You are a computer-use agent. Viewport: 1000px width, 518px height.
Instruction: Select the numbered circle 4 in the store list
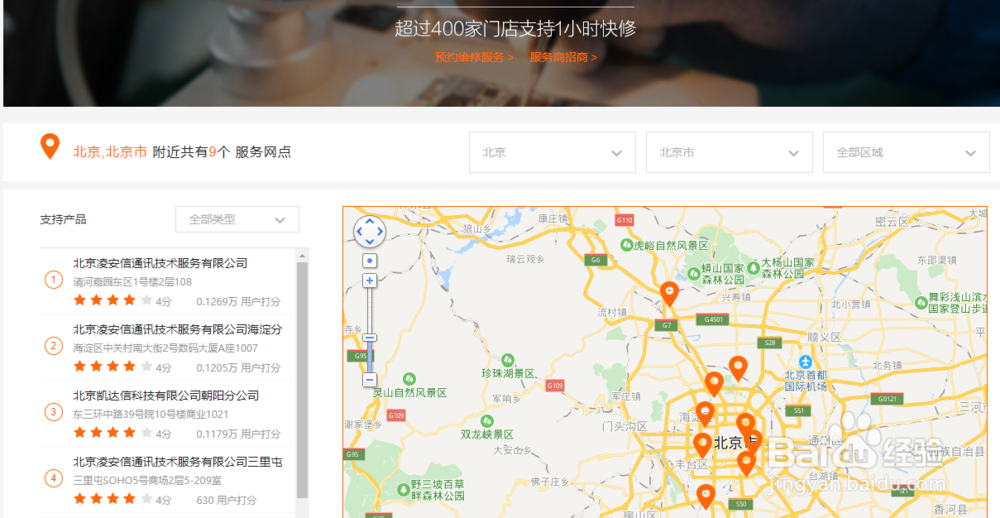[54, 478]
